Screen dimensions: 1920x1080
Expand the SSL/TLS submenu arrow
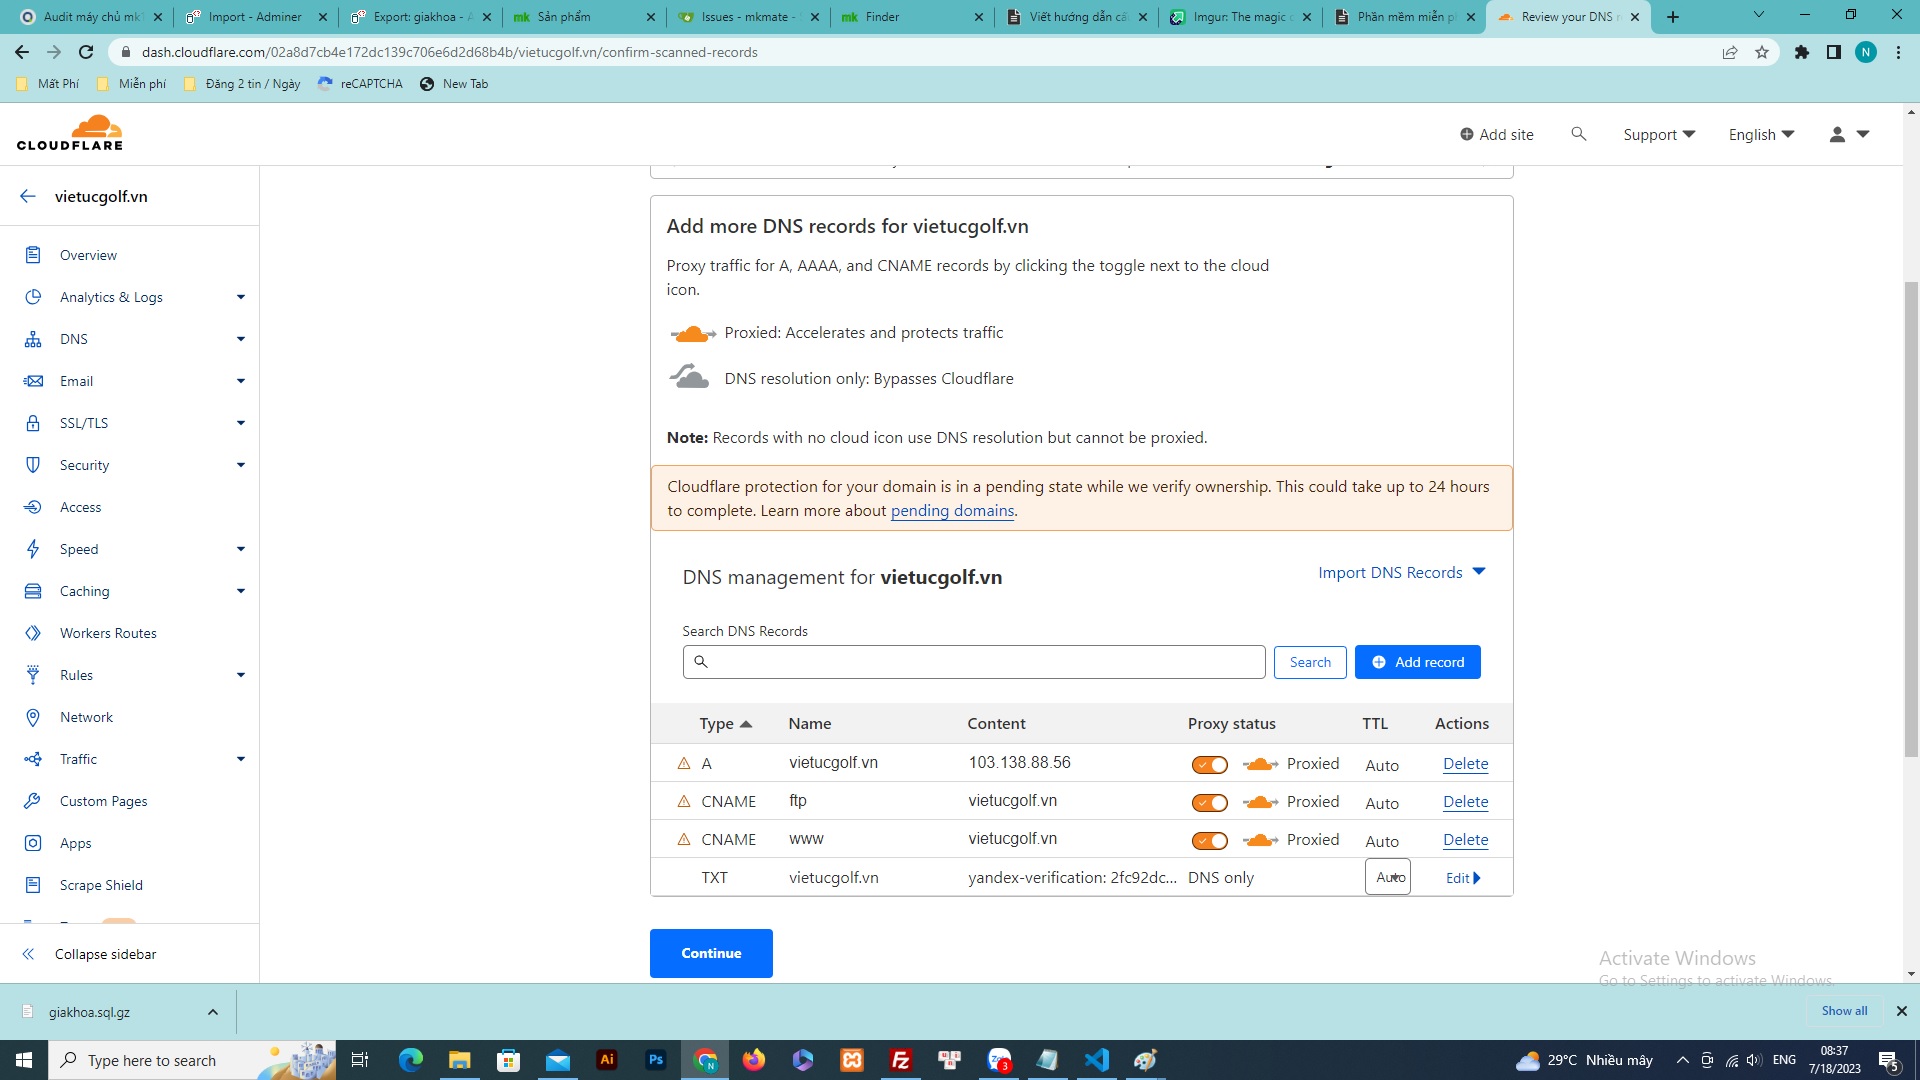(241, 423)
